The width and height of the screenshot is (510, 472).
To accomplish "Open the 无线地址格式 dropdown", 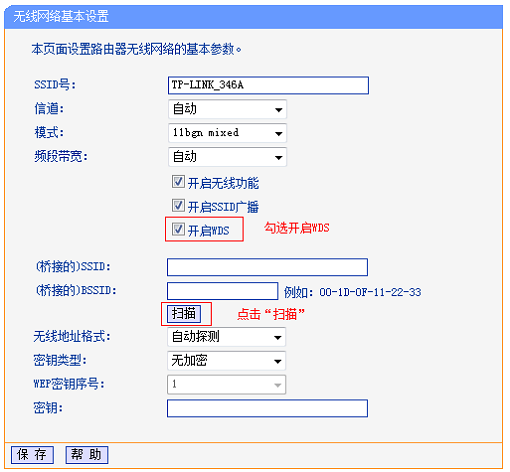I will 226,337.
